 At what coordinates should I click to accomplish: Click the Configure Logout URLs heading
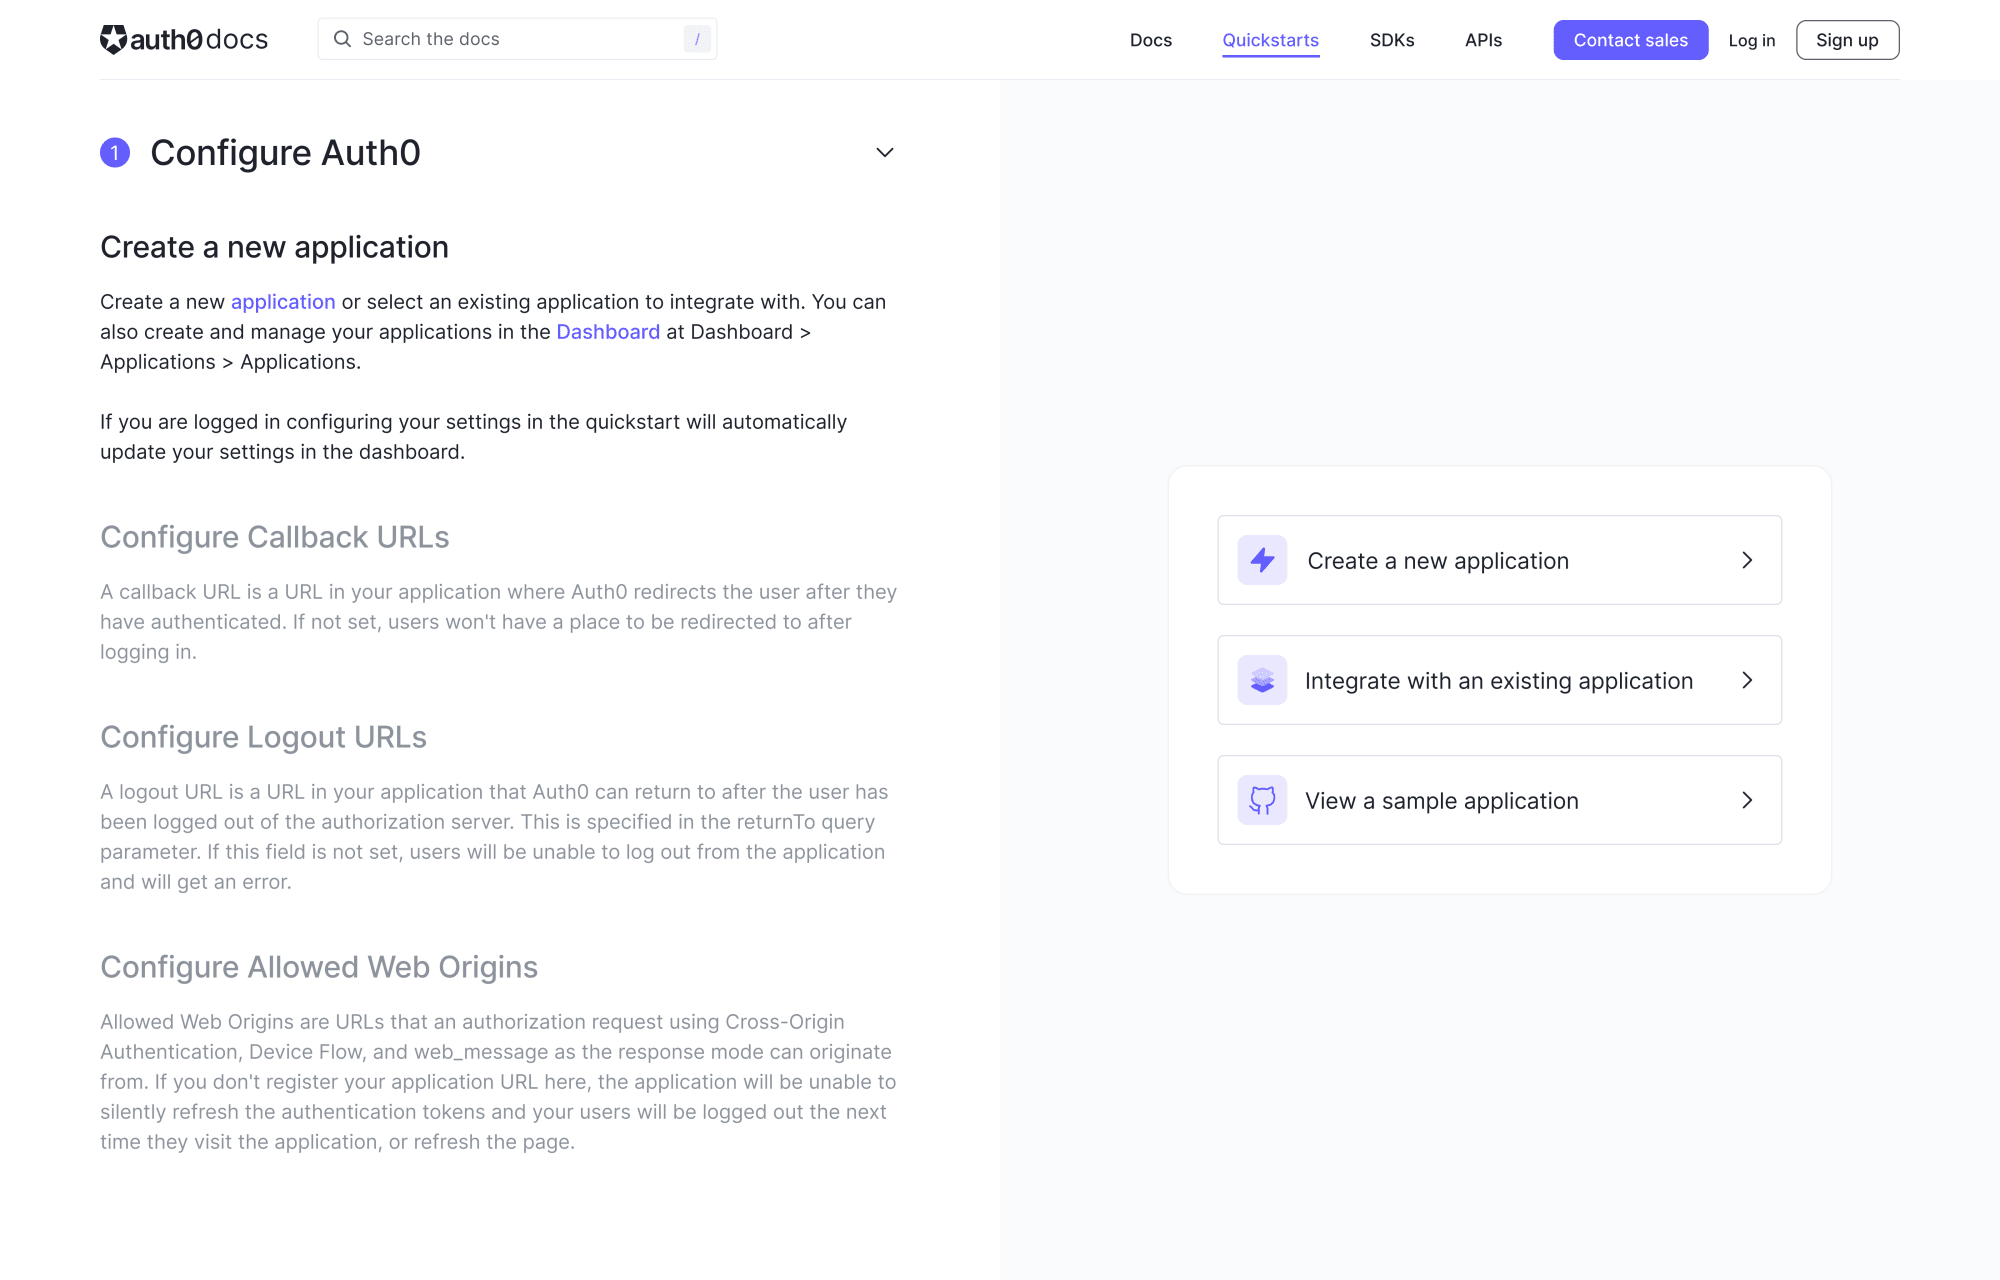tap(263, 737)
